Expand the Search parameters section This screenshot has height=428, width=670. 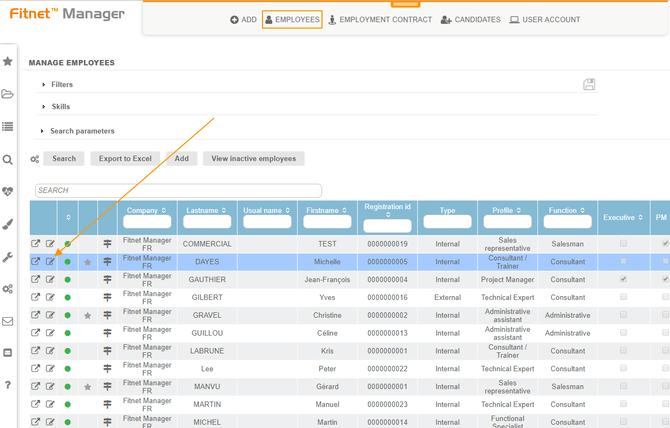82,131
